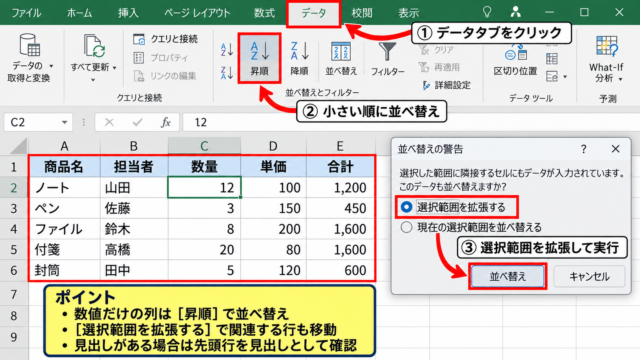Click the insert function fx icon
Image resolution: width=640 pixels, height=360 pixels.
(165, 122)
